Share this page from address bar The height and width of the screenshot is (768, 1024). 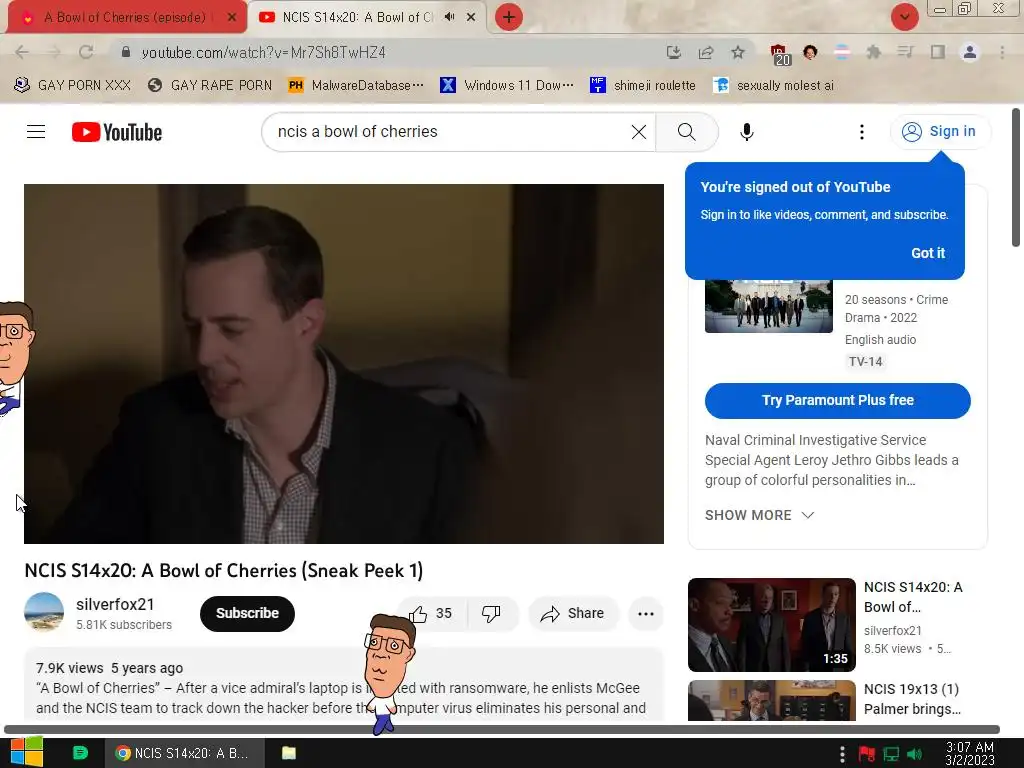coord(705,52)
